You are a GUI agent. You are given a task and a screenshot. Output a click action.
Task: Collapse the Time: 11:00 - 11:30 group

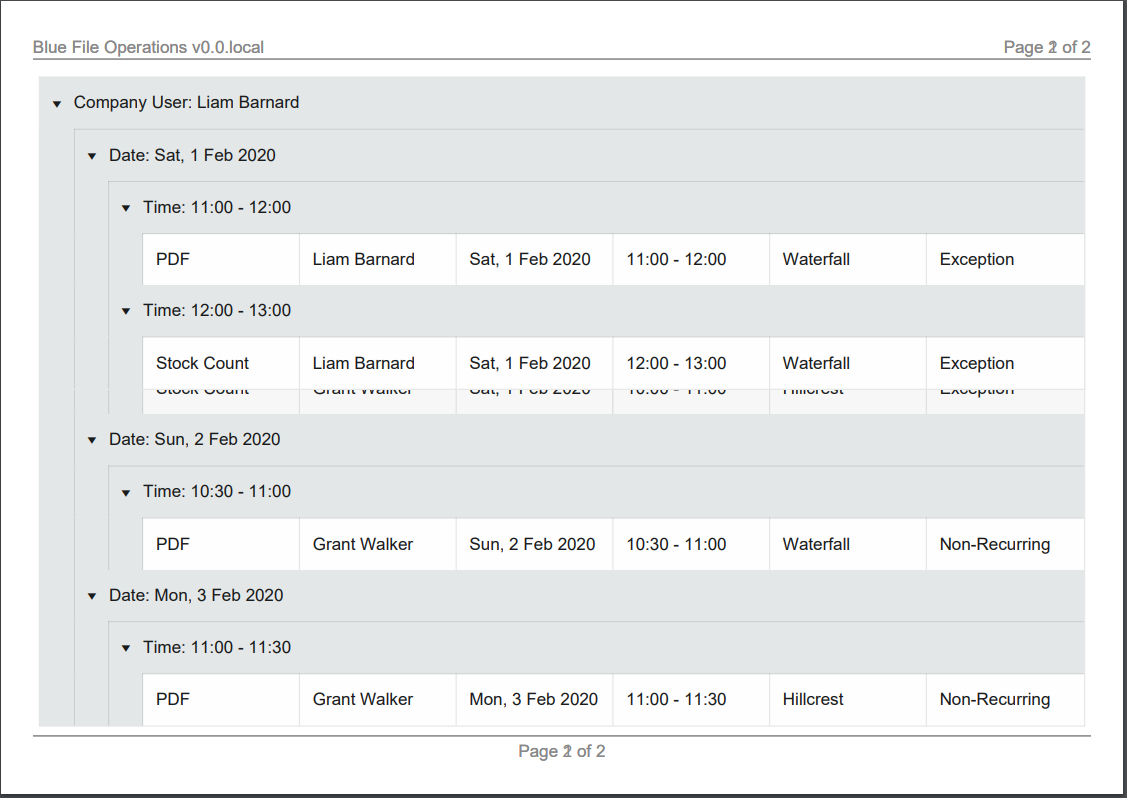126,648
